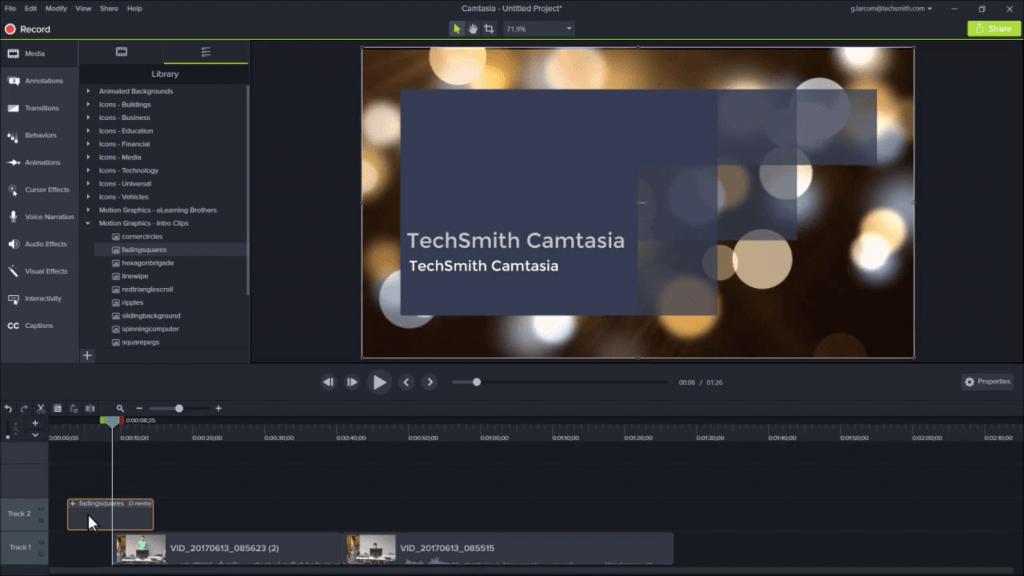Add item to Library with plus button
Image resolution: width=1024 pixels, height=576 pixels.
click(x=88, y=356)
